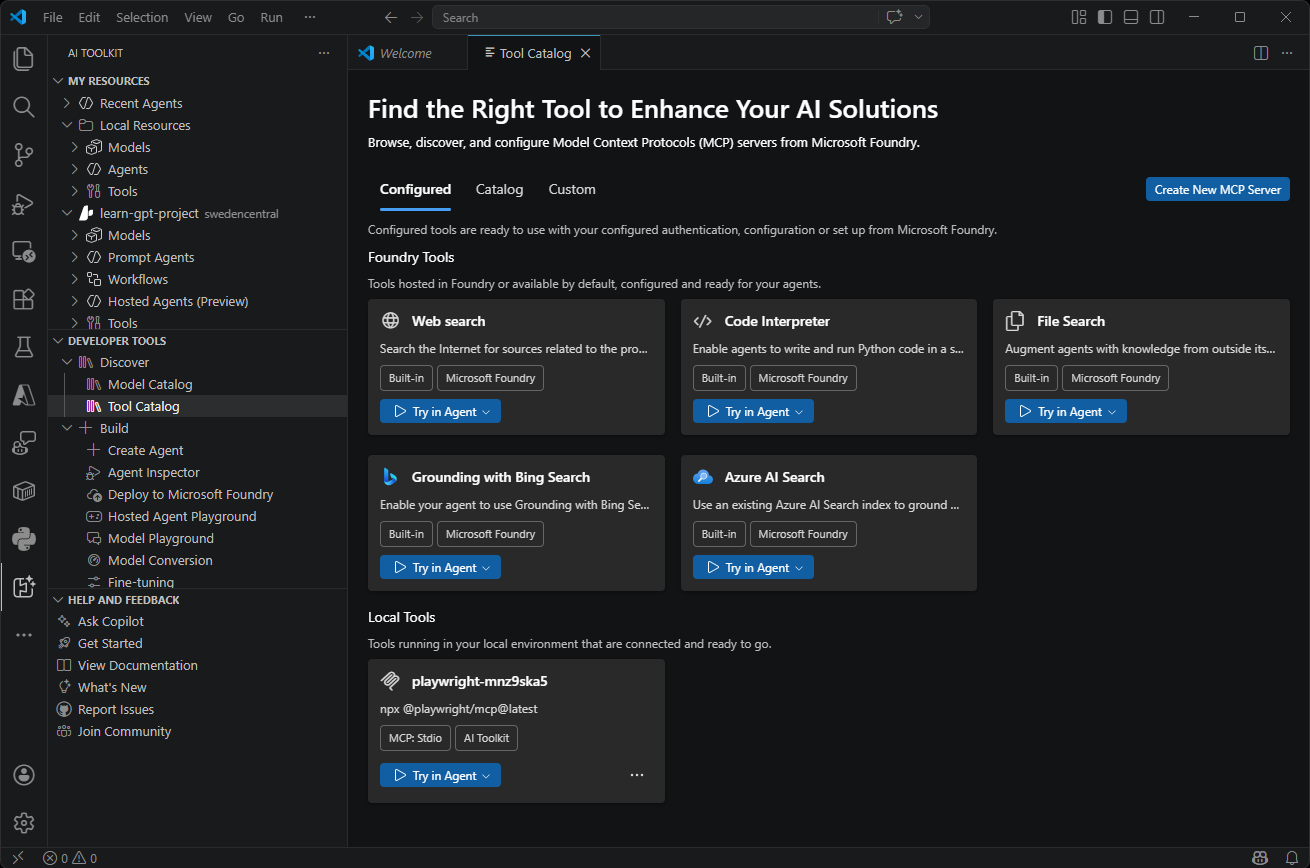Viewport: 1310px width, 868px height.
Task: Open View Documentation under Help and Feedback
Action: click(137, 664)
